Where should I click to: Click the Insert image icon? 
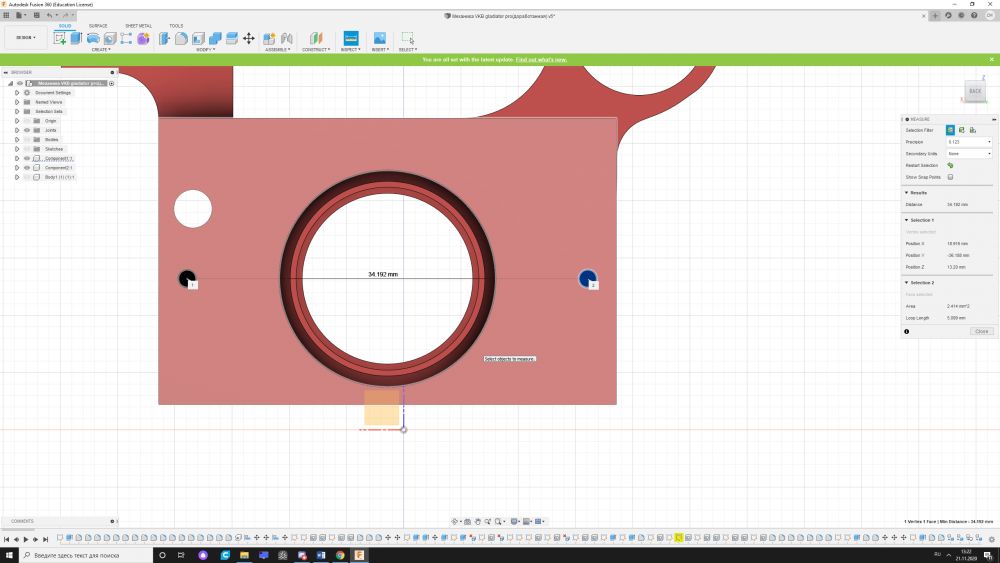[380, 38]
